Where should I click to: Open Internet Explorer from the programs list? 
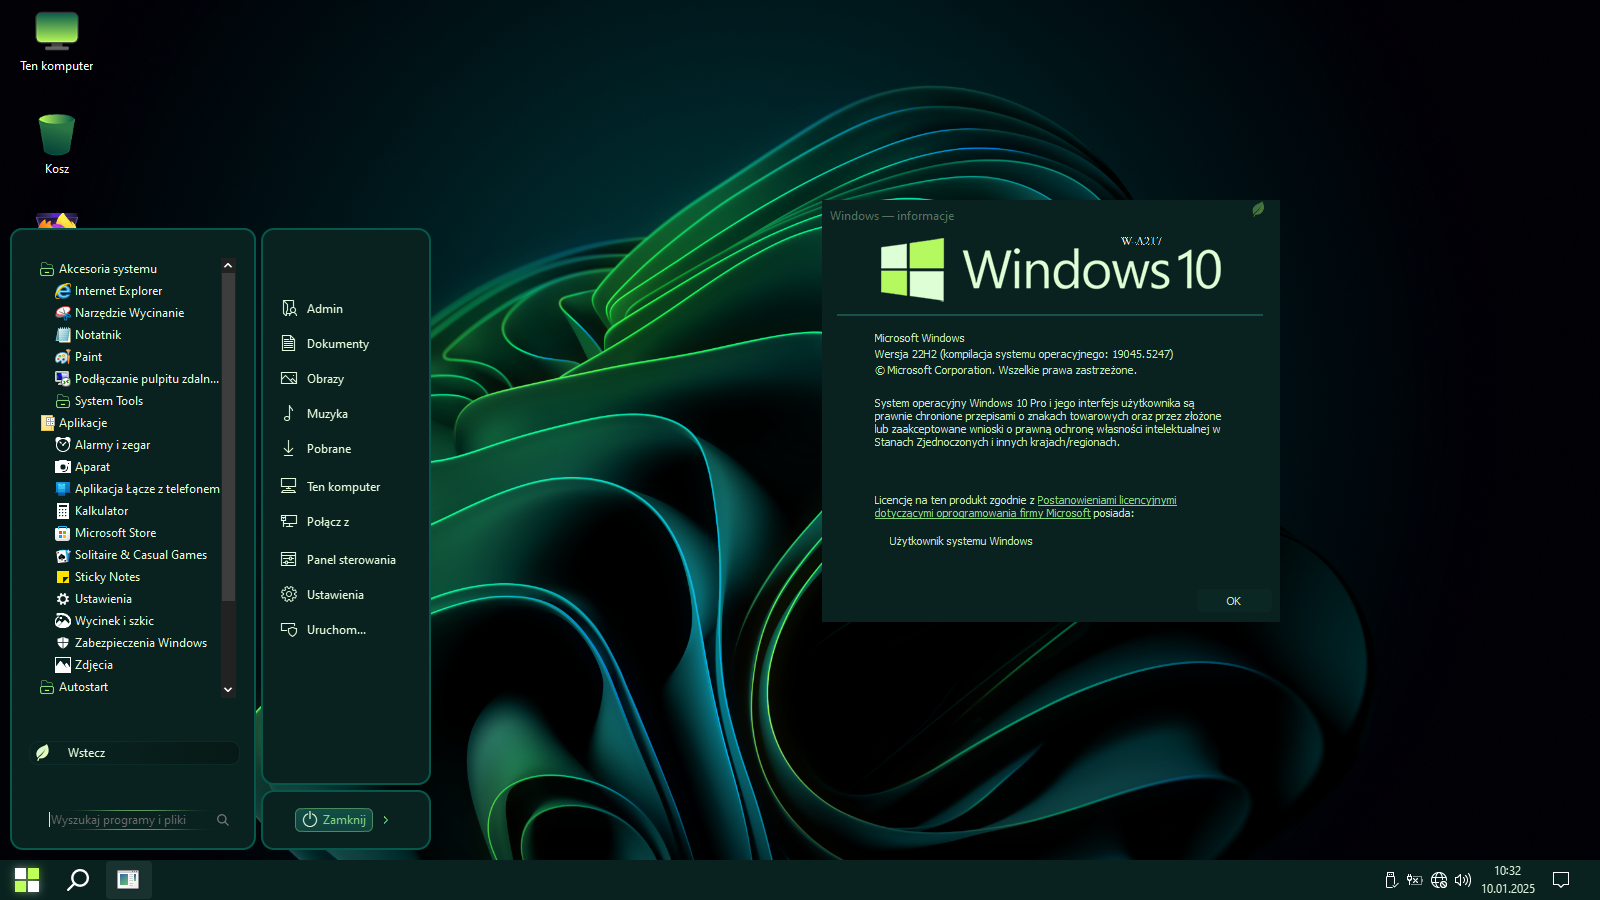pos(117,291)
